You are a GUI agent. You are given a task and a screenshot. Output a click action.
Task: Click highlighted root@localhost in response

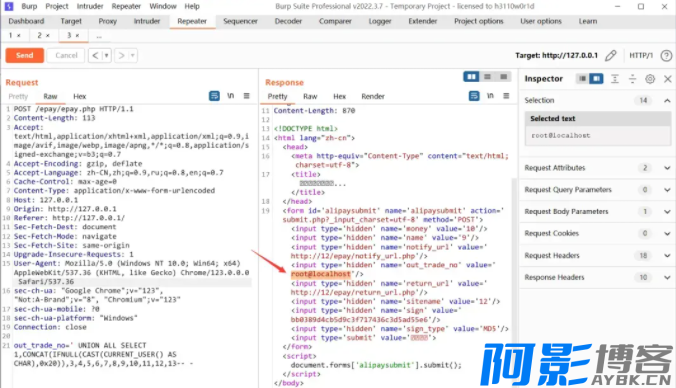point(321,274)
